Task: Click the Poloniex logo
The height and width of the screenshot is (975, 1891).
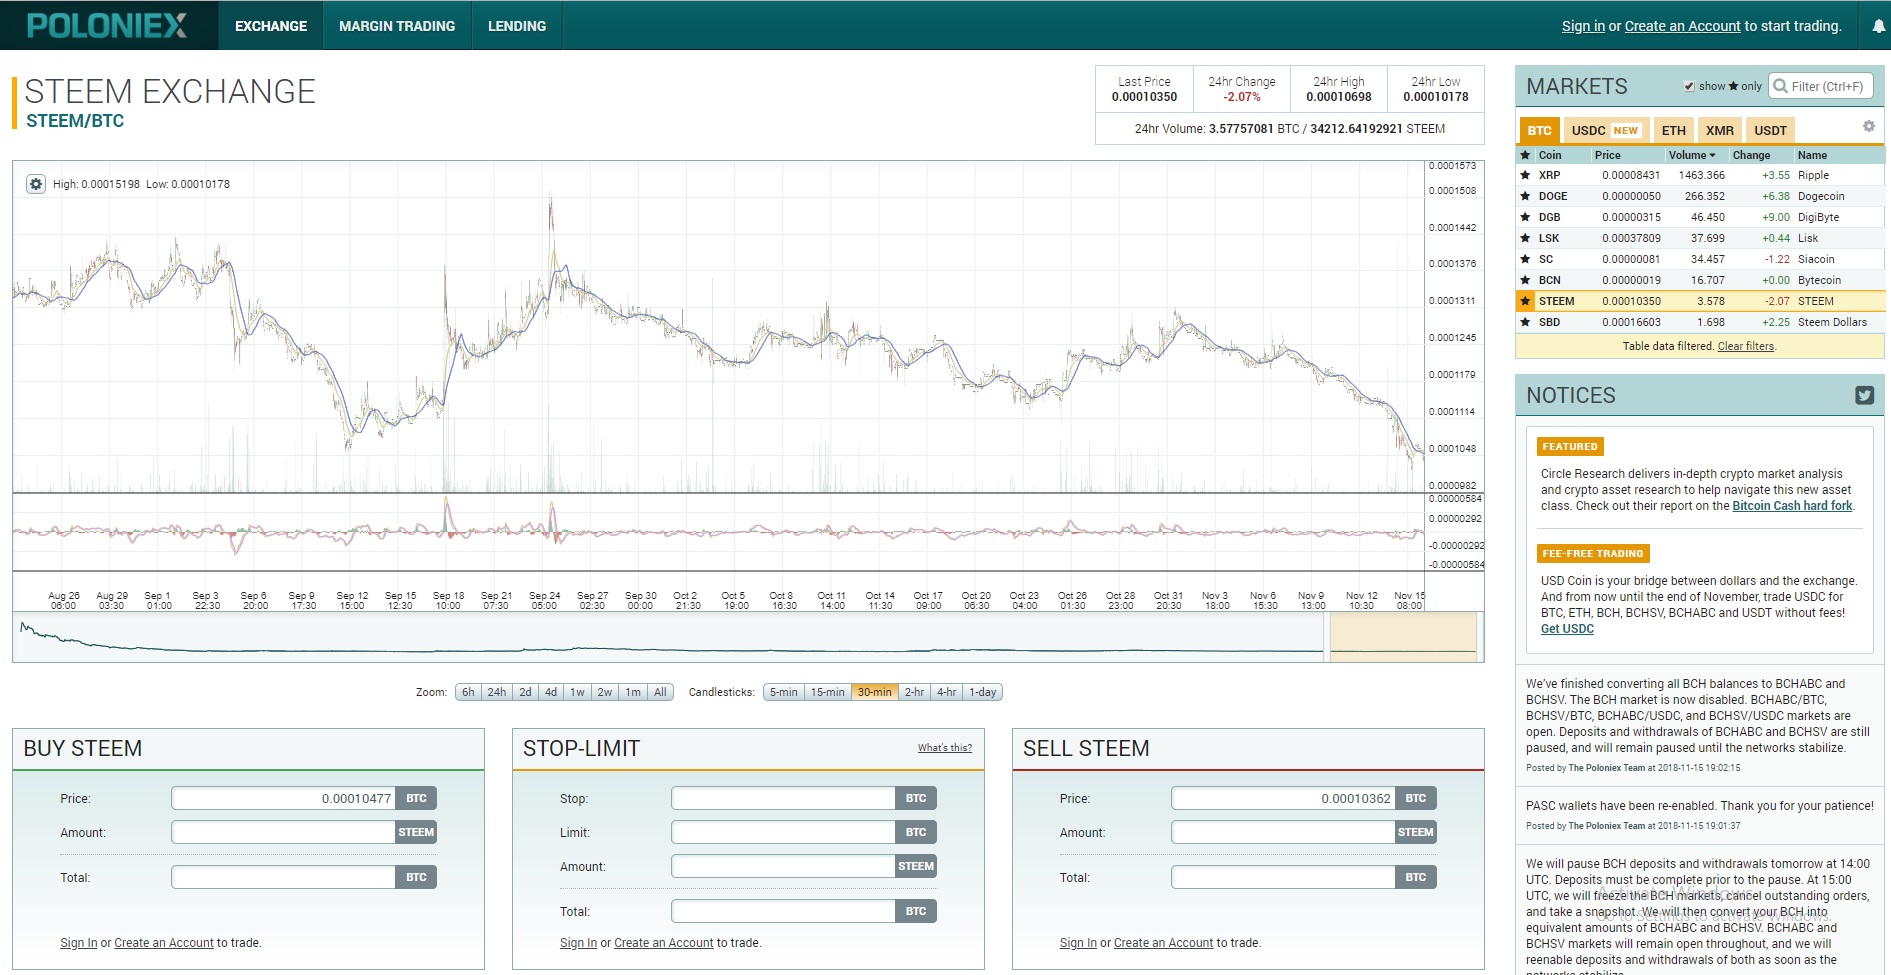Action: (x=107, y=26)
